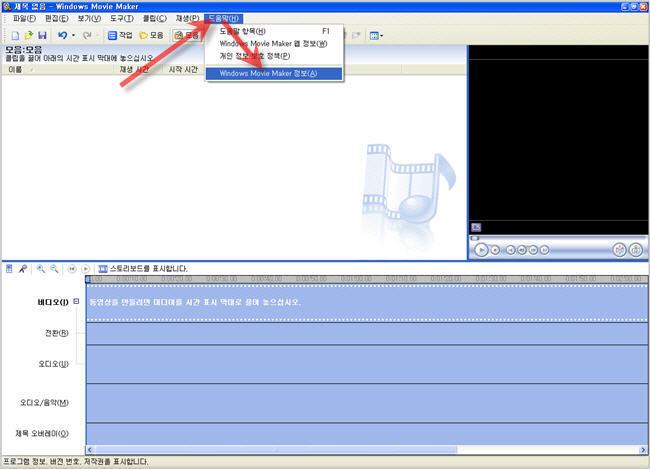Click the Zoom Timeline In magnifier

[41, 269]
